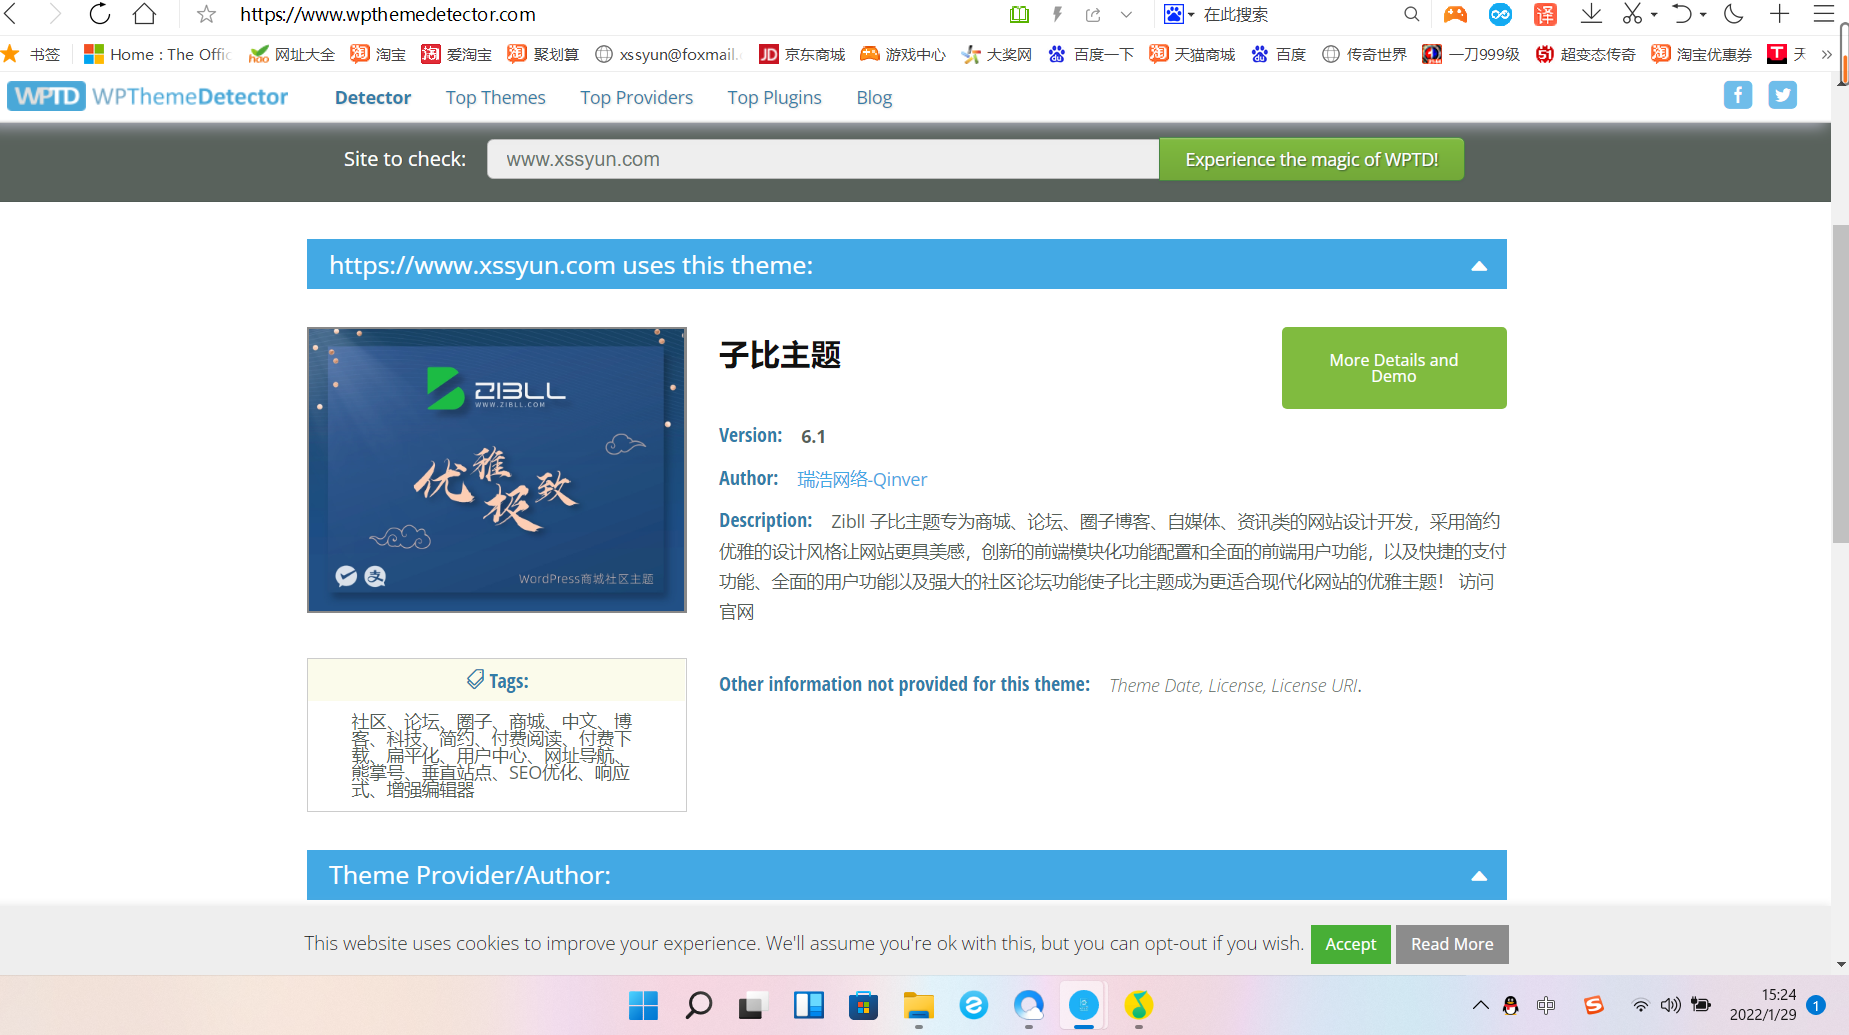Expand the address bar dropdown chevron
The image size is (1849, 1035).
(x=1127, y=14)
